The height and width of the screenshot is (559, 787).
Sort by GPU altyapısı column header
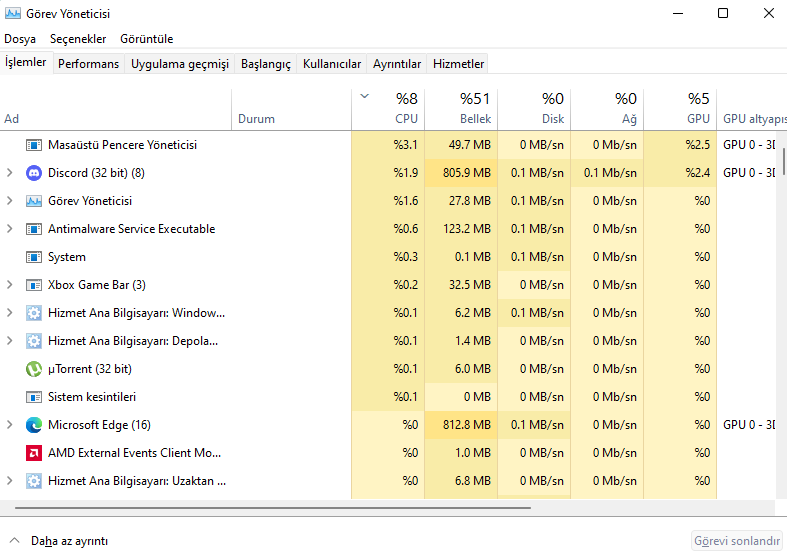(x=751, y=110)
